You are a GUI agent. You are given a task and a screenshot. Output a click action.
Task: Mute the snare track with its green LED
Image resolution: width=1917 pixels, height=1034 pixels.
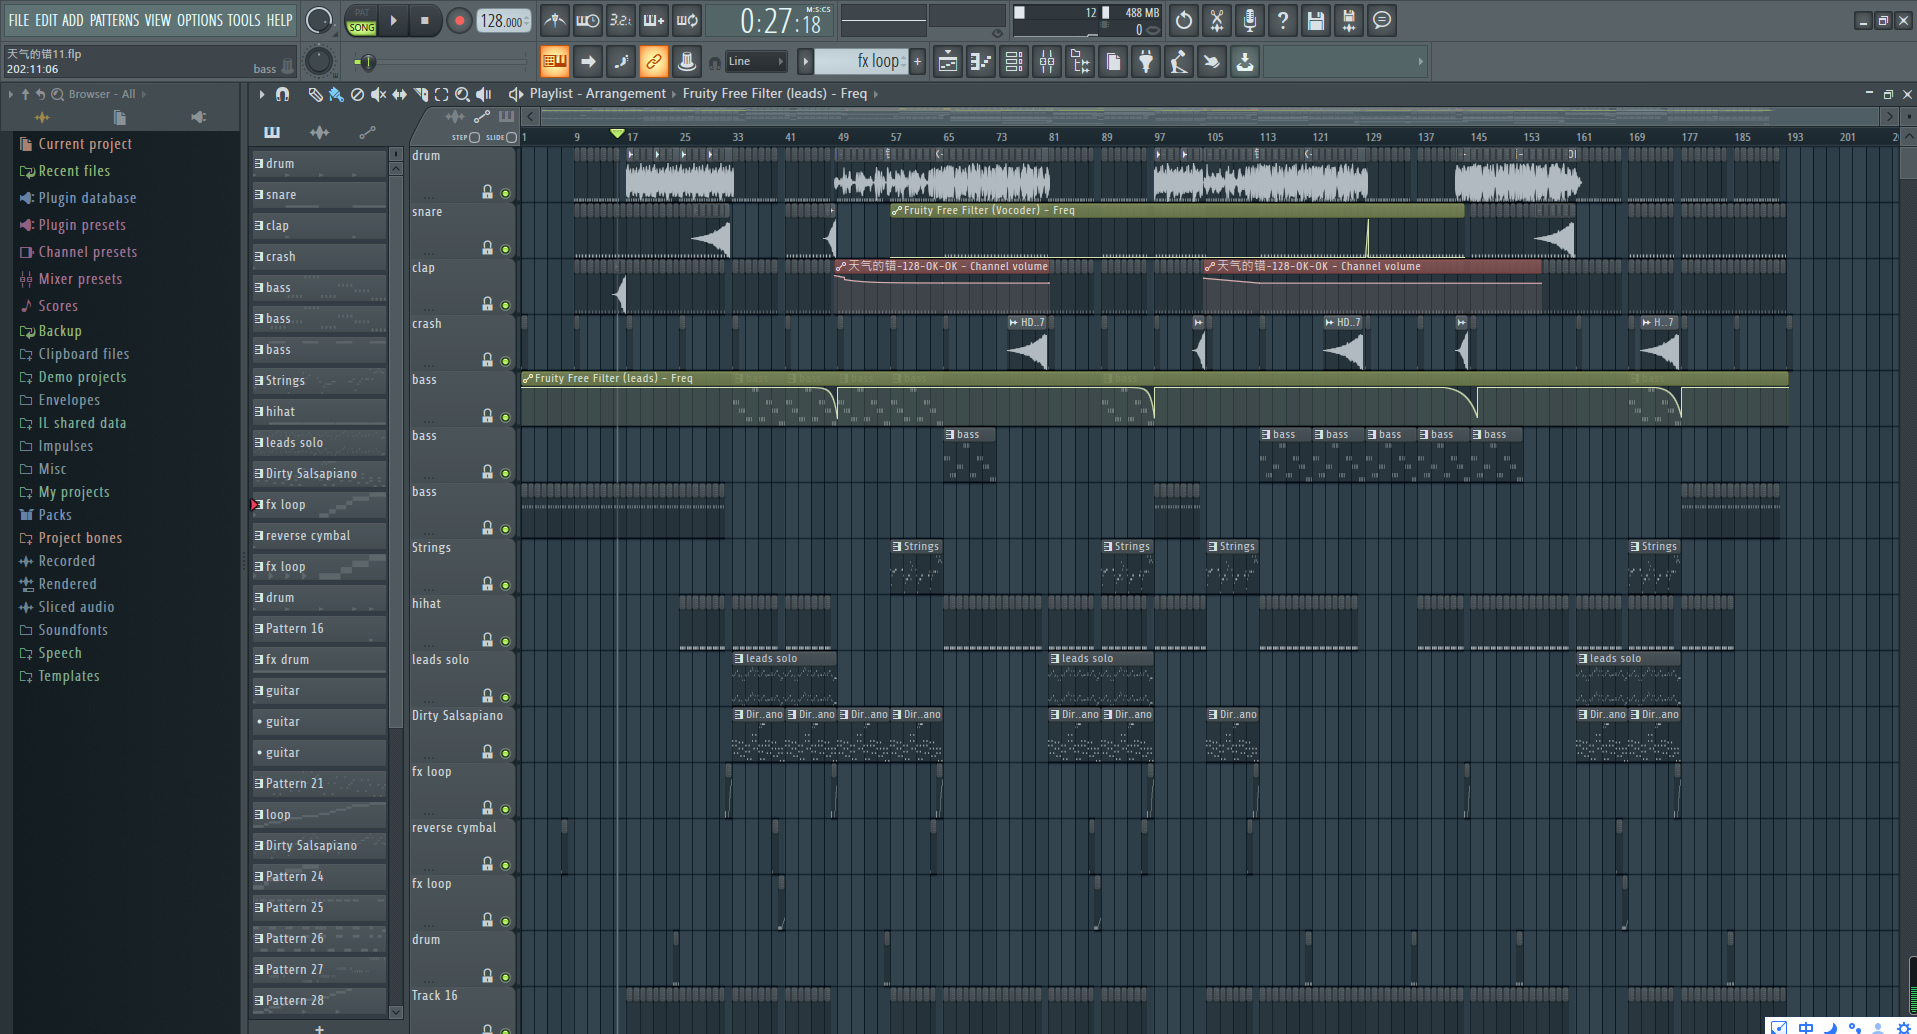coord(505,249)
